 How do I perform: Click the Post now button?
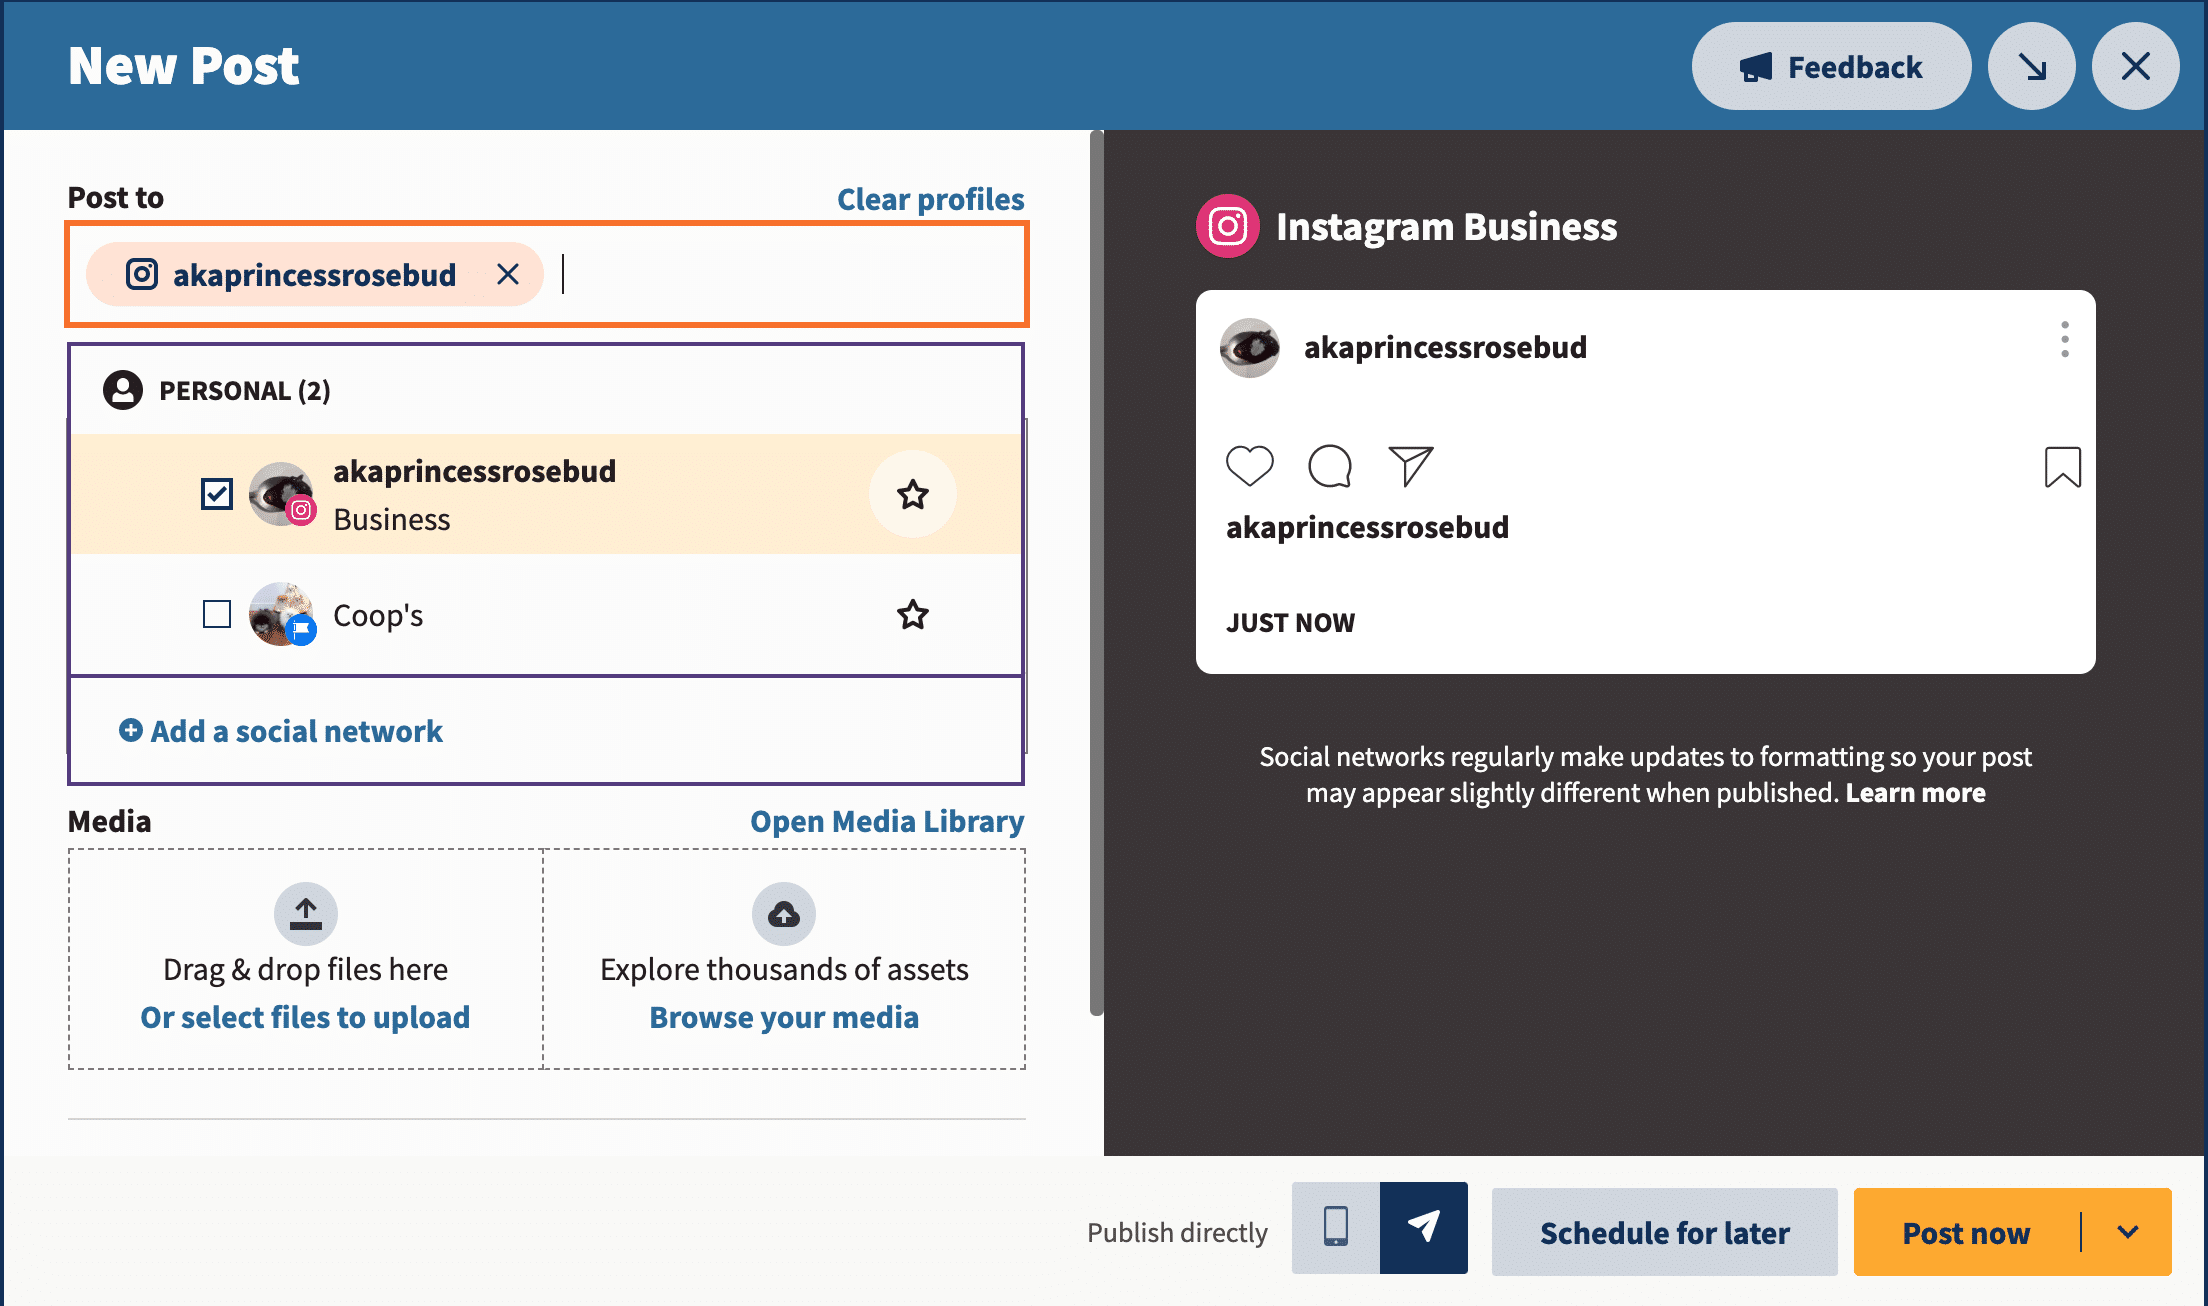(x=1966, y=1232)
